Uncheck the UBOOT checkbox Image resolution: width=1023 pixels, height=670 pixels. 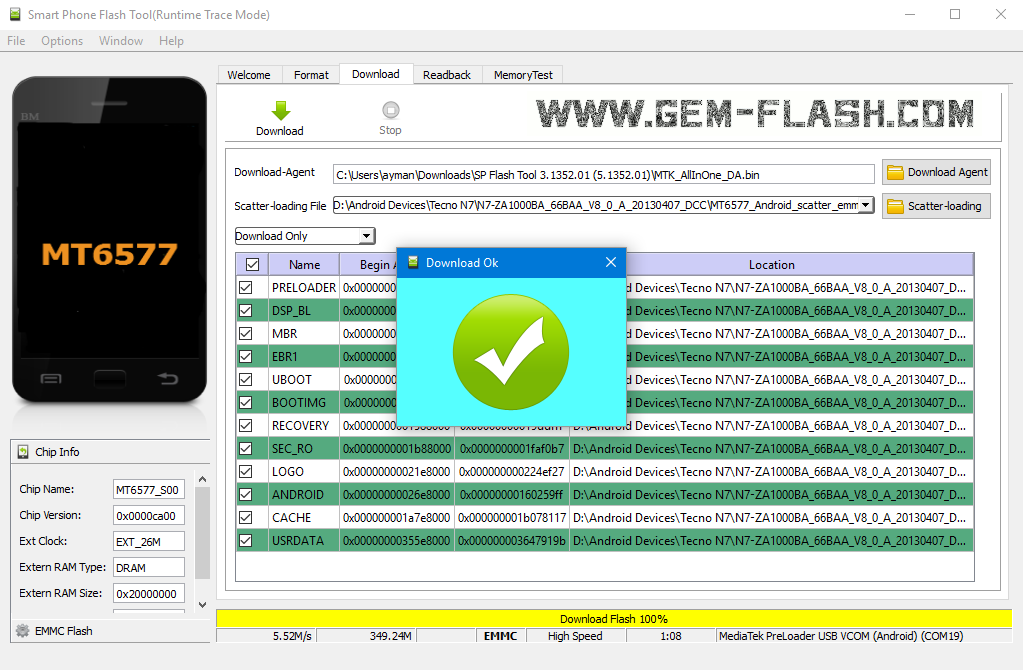click(x=246, y=380)
